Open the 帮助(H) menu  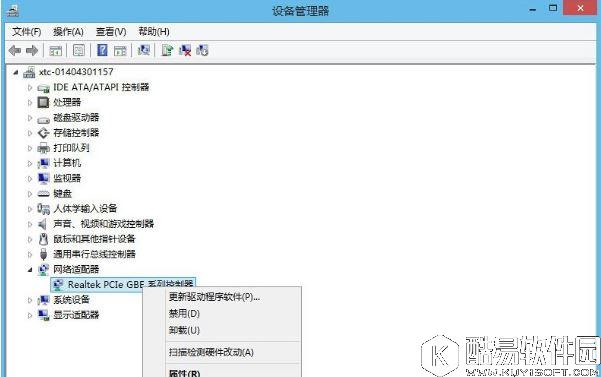coord(154,31)
